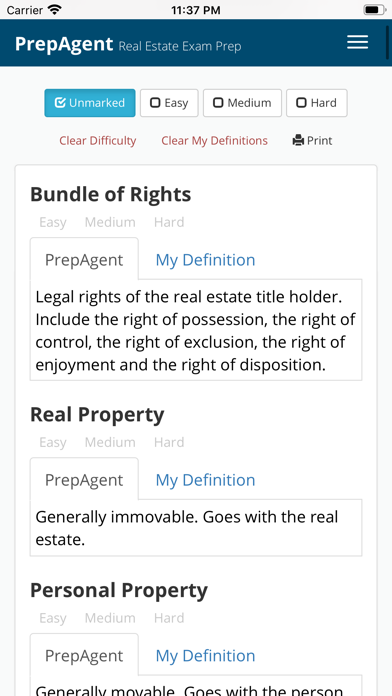The height and width of the screenshot is (696, 392).
Task: Enable the Easy difficulty filter
Action: [x=169, y=103]
